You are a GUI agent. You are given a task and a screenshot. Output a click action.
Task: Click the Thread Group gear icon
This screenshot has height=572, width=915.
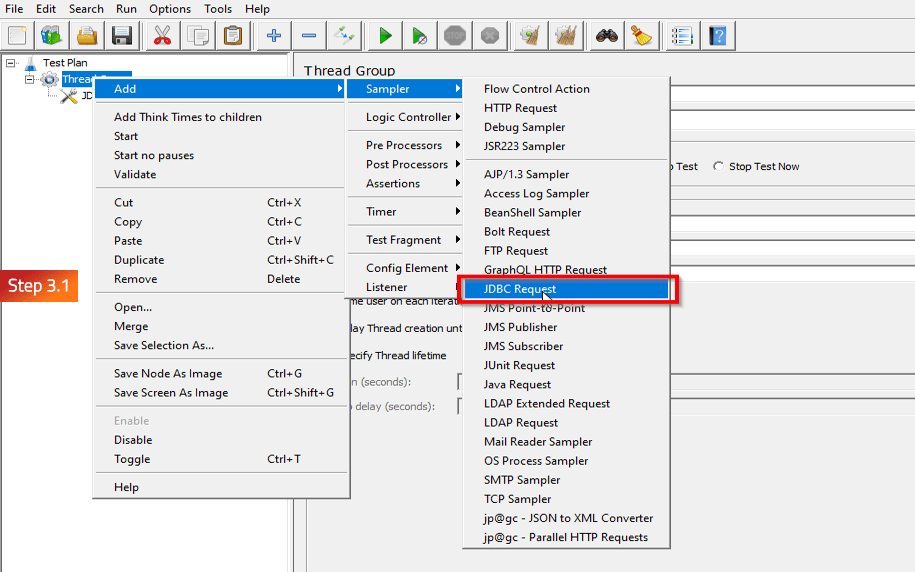coord(50,79)
